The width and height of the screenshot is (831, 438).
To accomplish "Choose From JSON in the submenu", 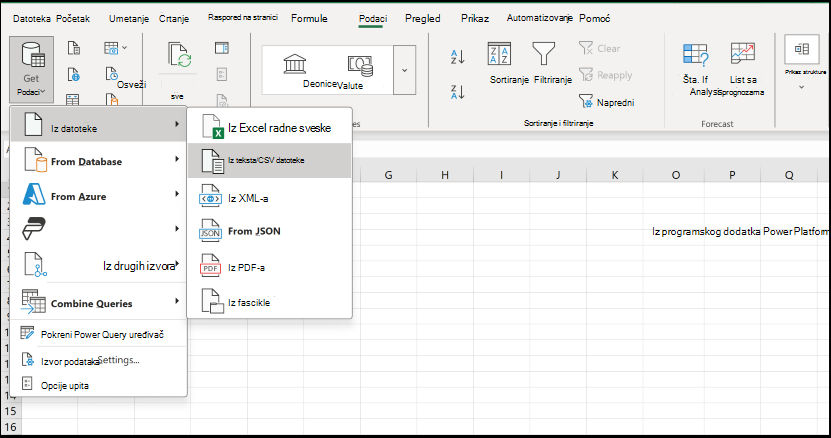I will (270, 231).
